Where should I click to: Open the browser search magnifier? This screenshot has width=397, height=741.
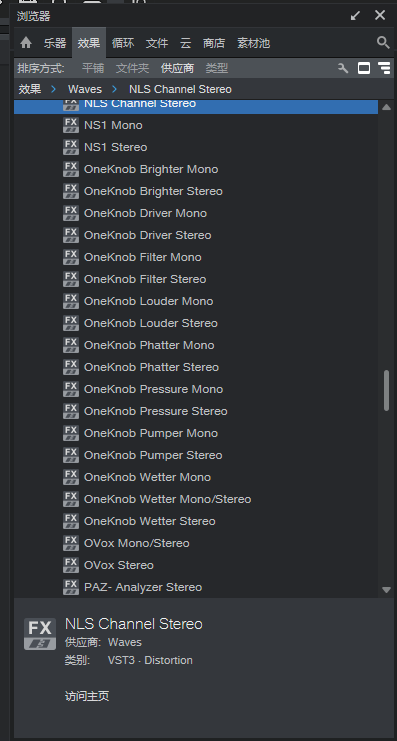[383, 43]
